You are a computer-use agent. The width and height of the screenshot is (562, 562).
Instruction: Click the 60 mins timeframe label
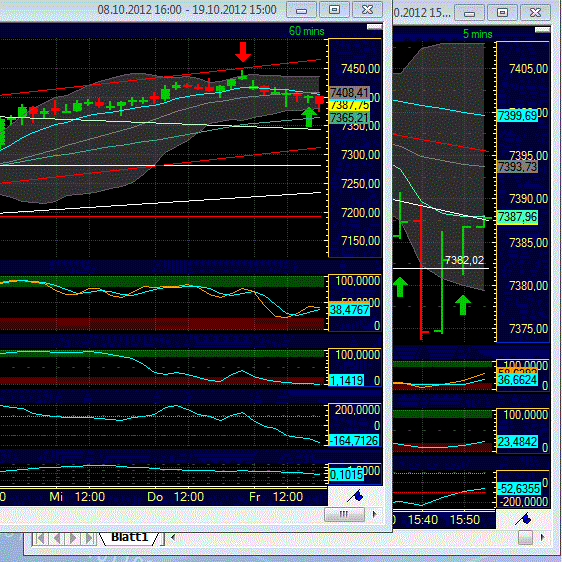[x=306, y=31]
